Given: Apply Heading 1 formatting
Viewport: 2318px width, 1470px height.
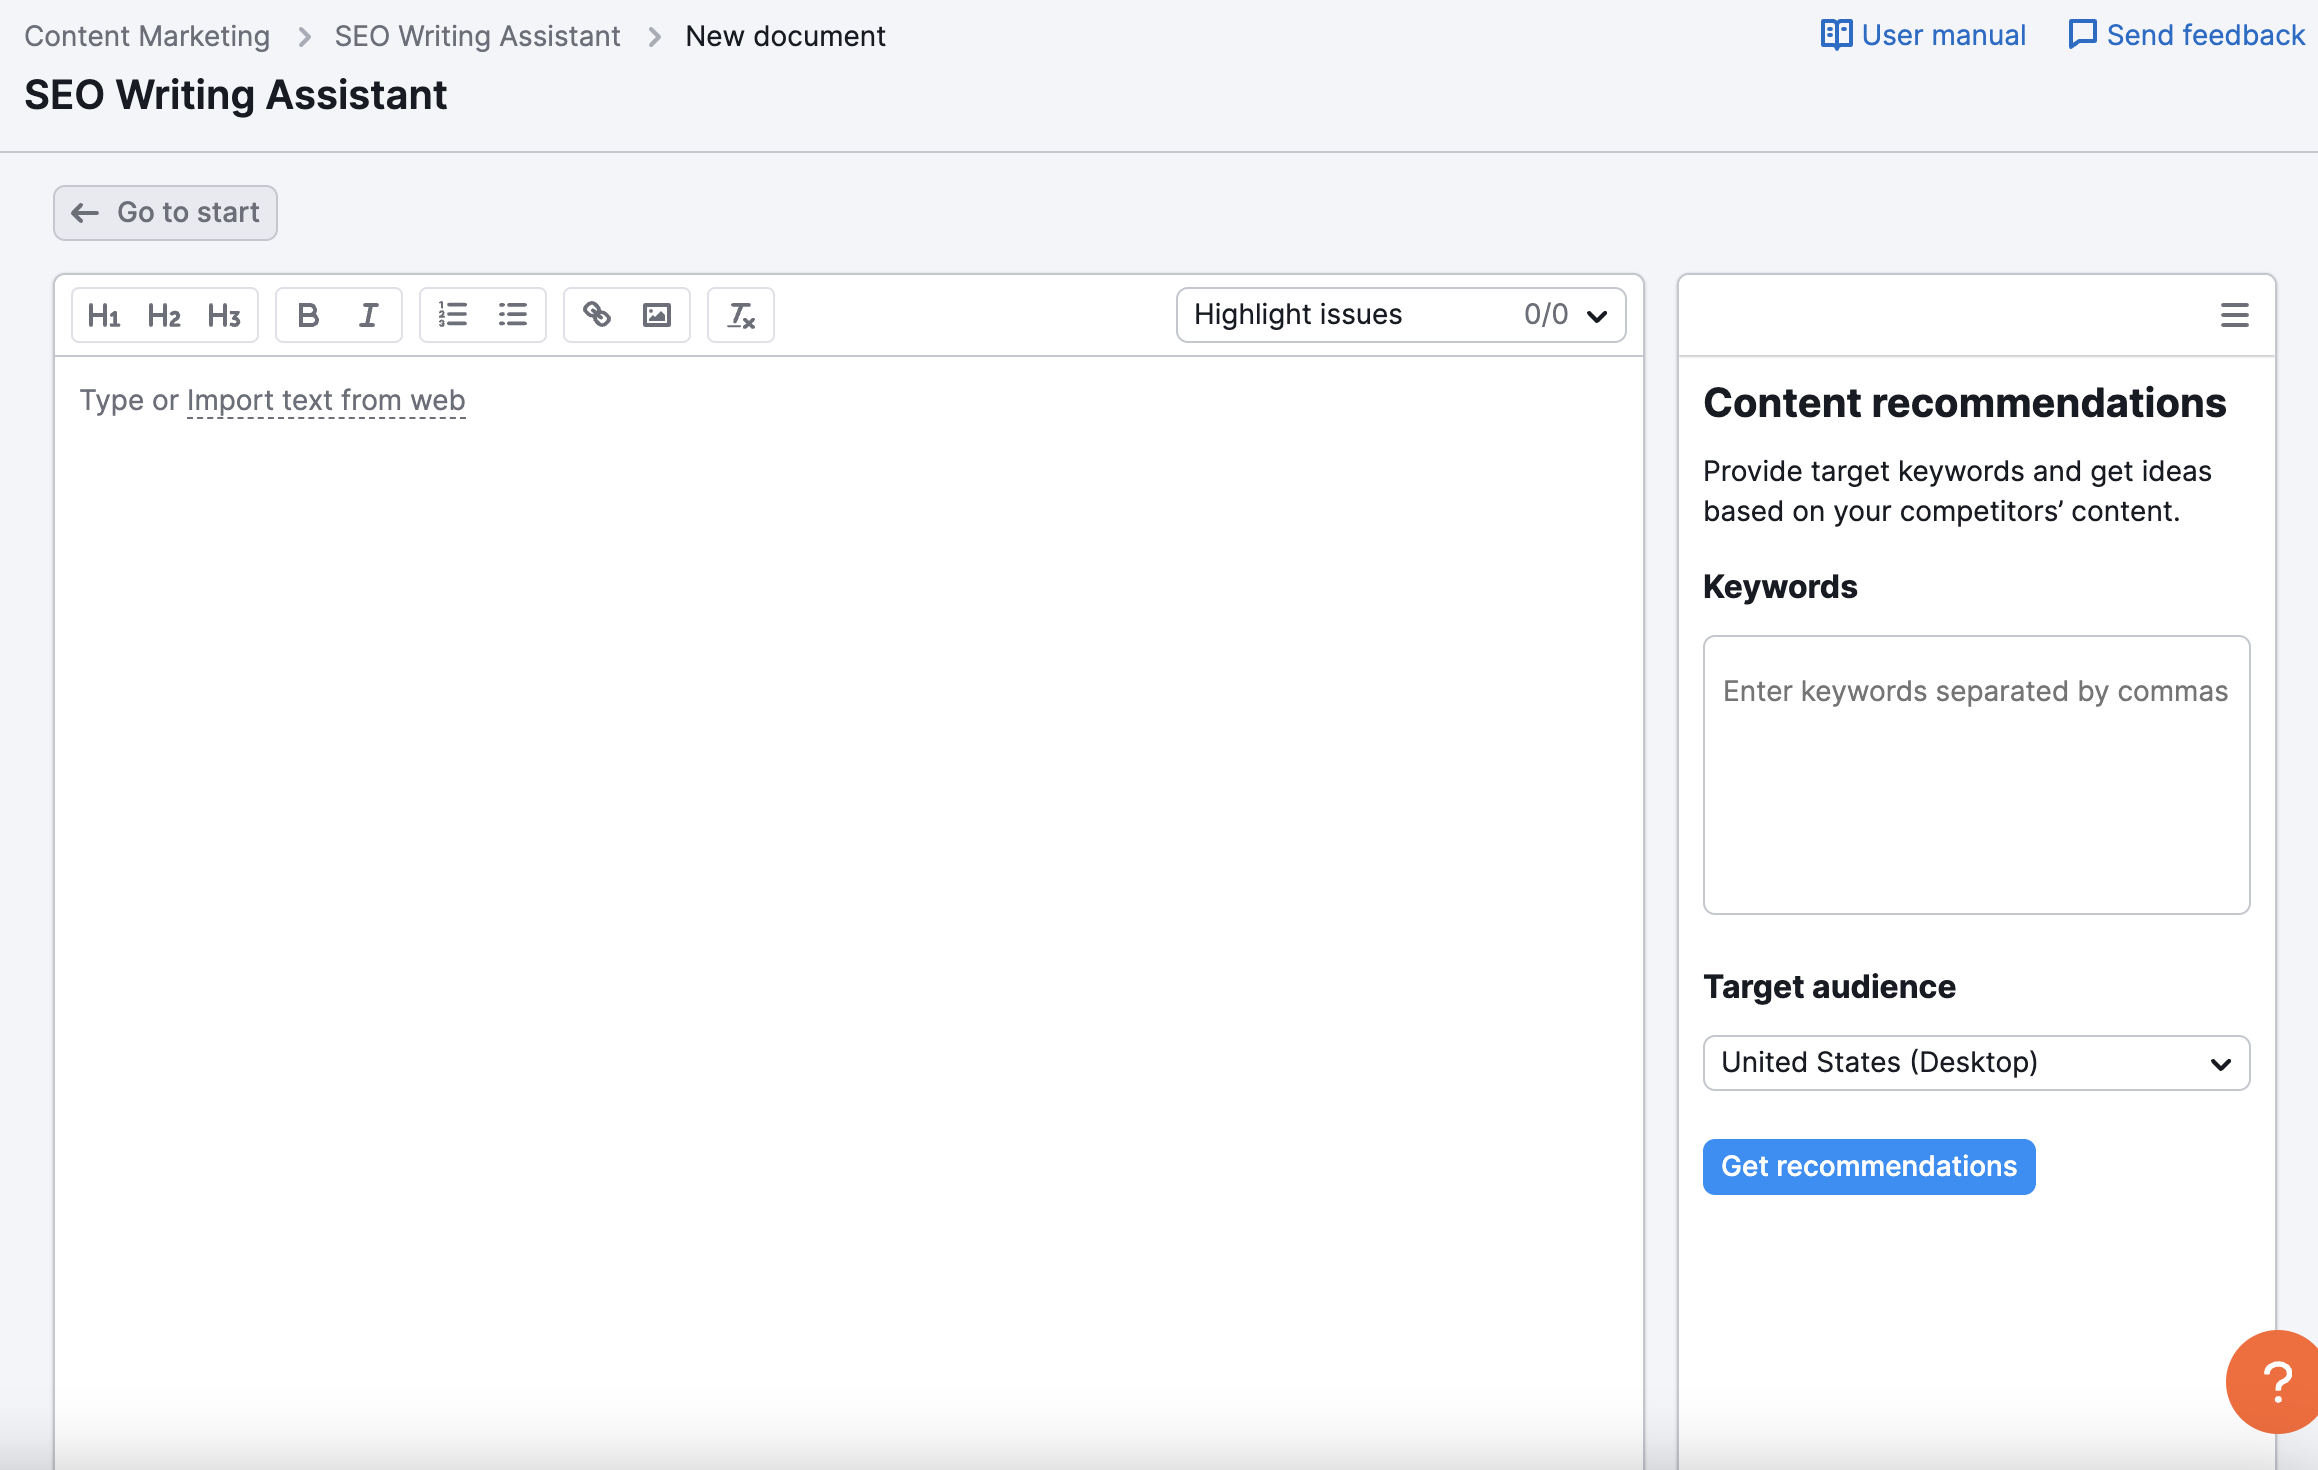Looking at the screenshot, I should pos(104,315).
